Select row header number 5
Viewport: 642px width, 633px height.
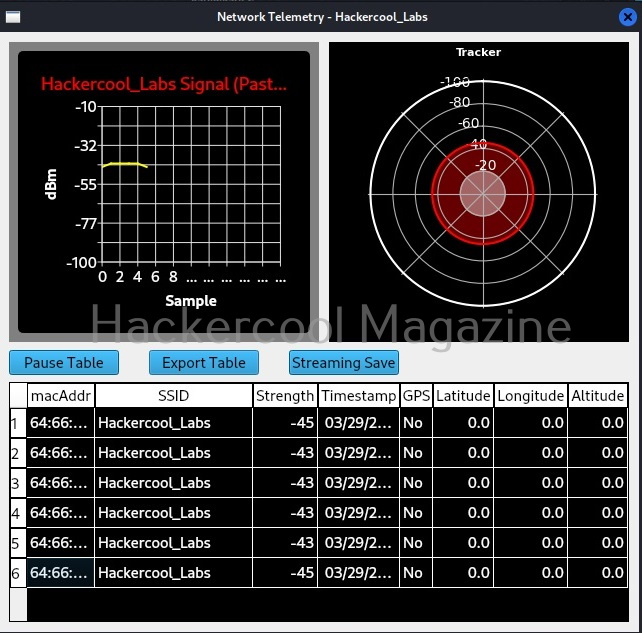(18, 543)
